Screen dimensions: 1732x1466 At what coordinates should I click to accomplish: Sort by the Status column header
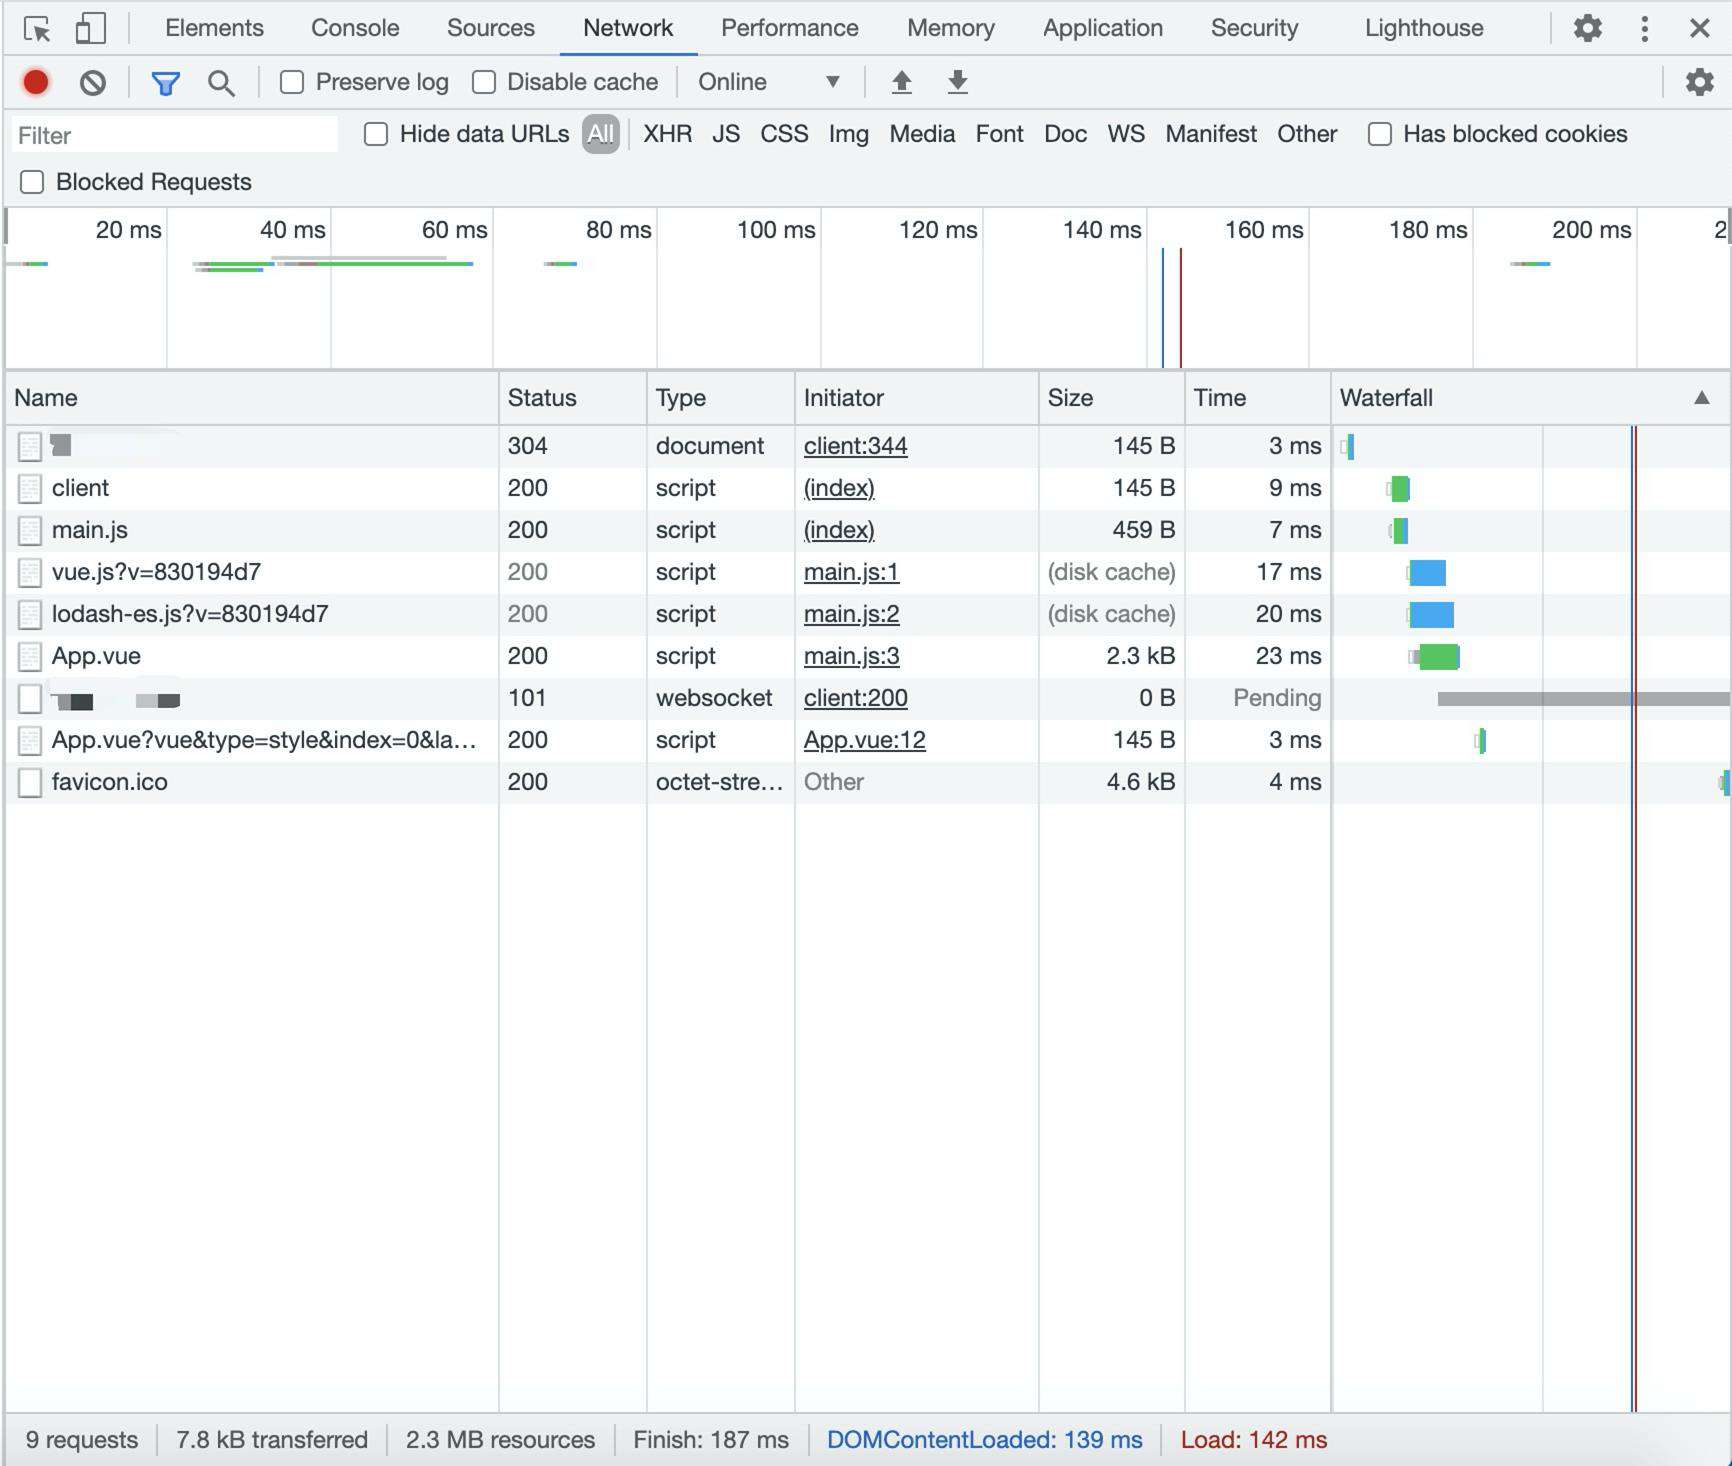(x=573, y=398)
